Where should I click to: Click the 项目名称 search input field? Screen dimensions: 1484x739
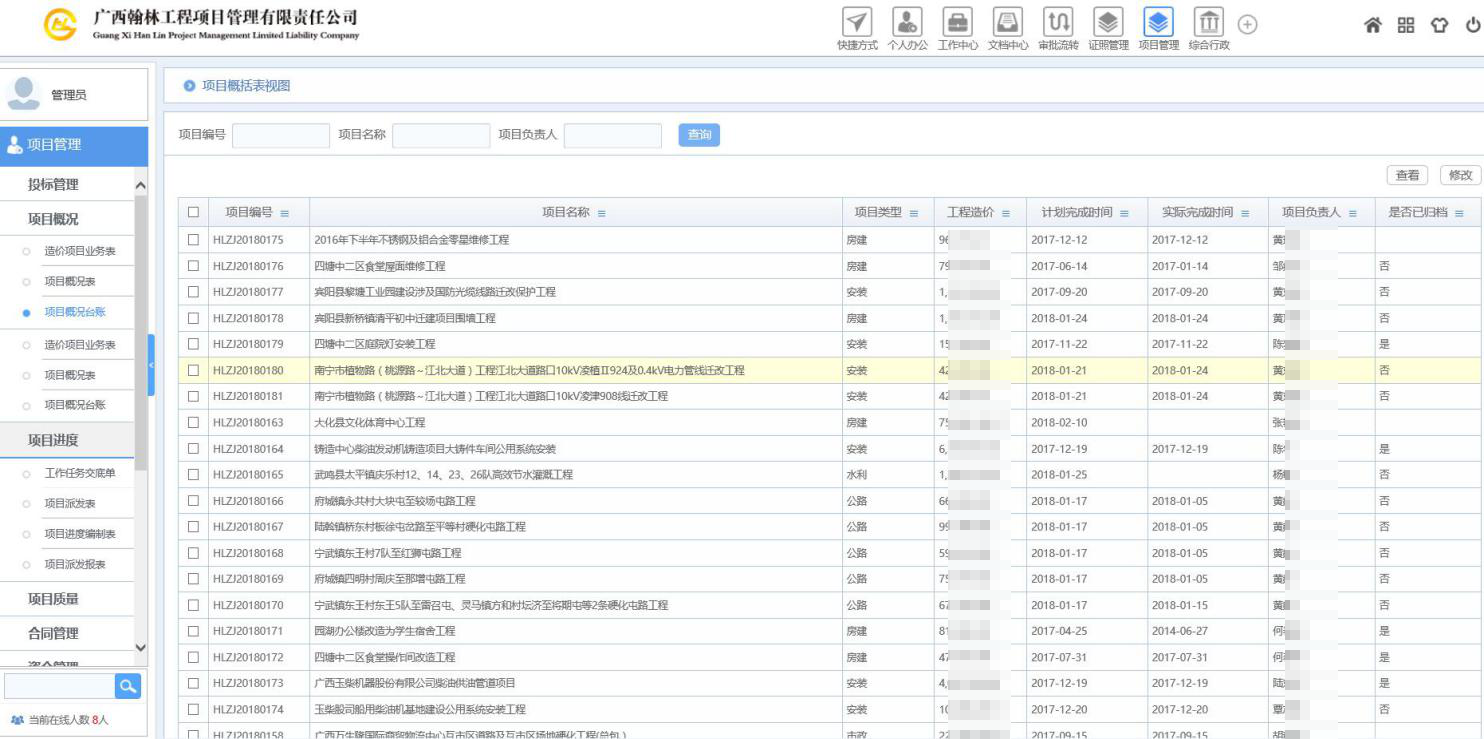[441, 135]
